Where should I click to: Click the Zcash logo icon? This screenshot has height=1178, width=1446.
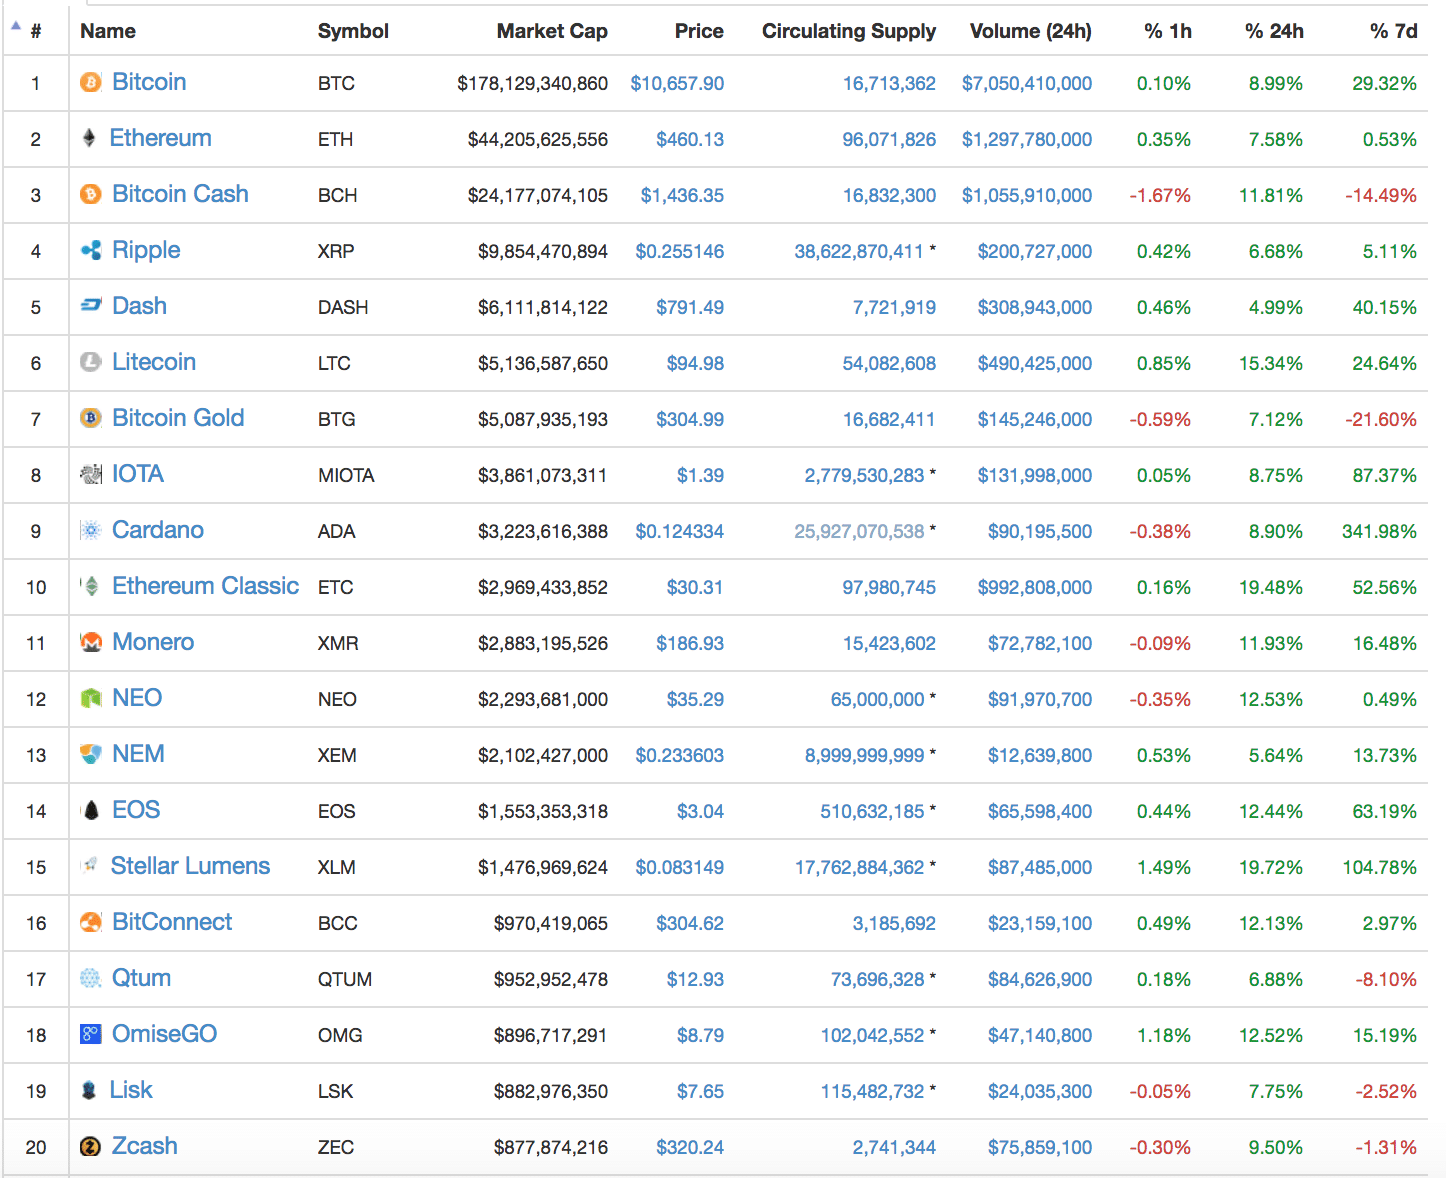[x=91, y=1146]
